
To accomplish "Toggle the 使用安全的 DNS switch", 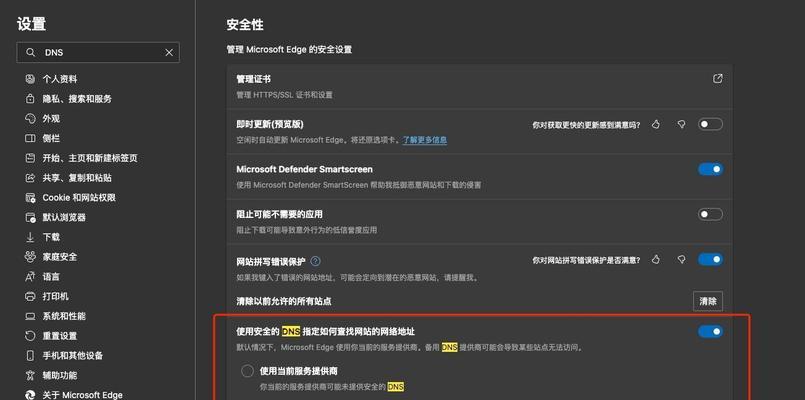I will [x=710, y=331].
